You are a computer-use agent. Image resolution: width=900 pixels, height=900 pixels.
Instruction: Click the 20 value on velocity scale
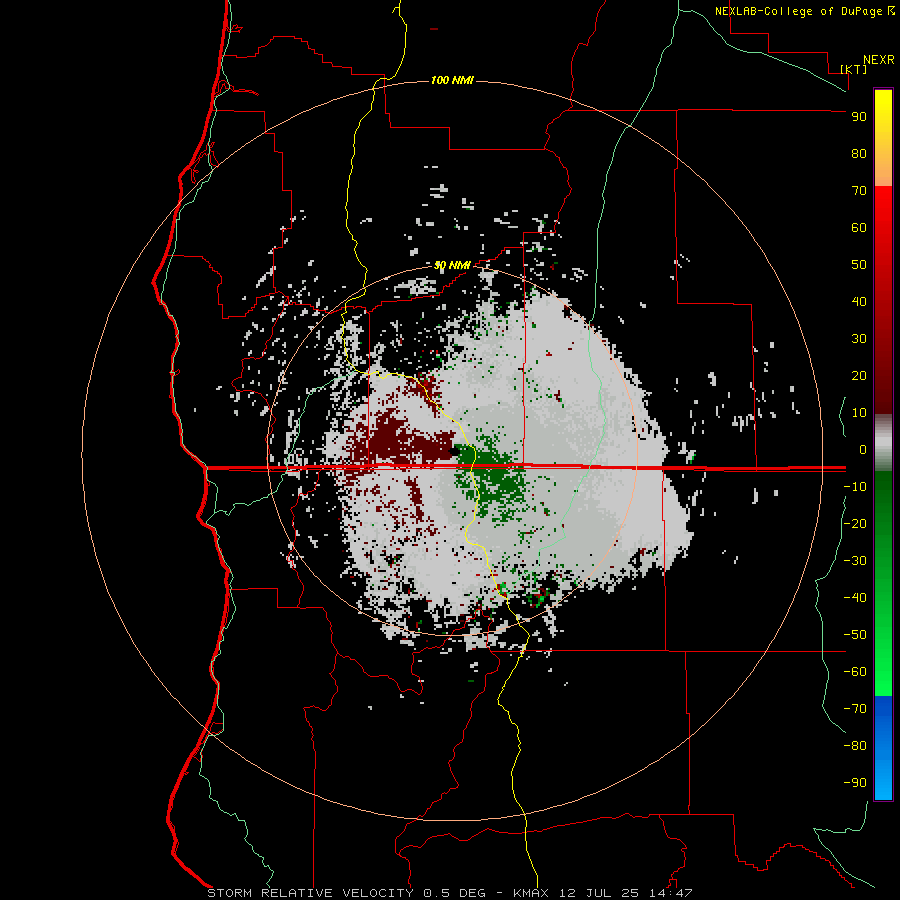point(859,376)
